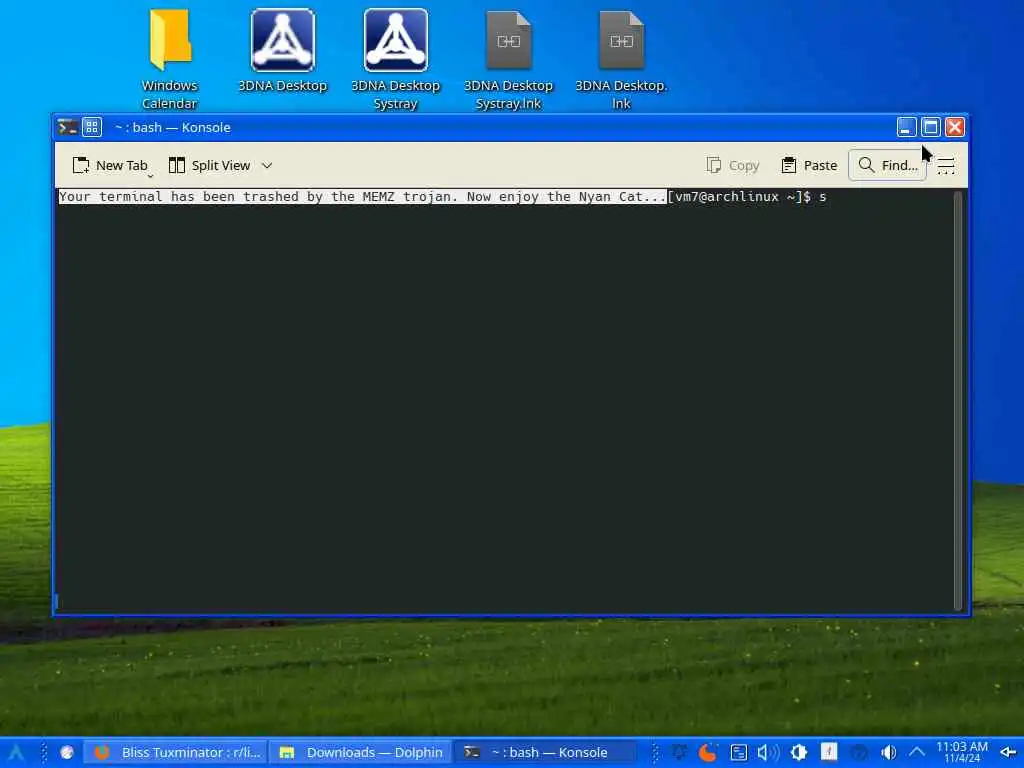Close the Konsole window

[x=955, y=127]
